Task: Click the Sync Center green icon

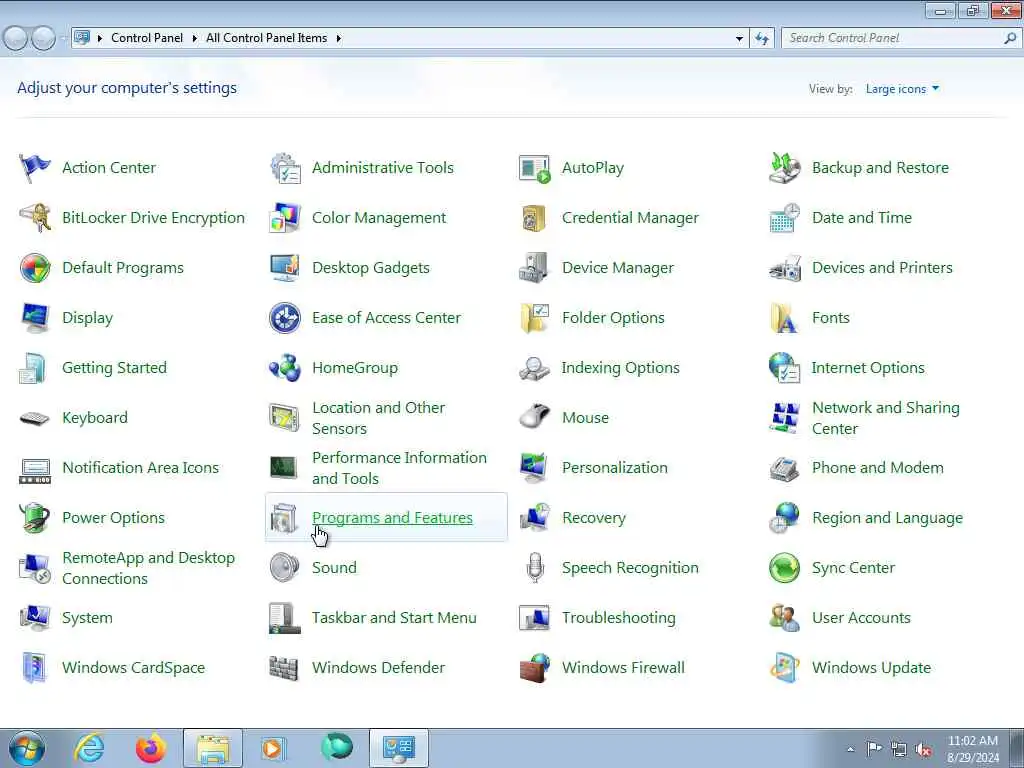Action: (784, 568)
